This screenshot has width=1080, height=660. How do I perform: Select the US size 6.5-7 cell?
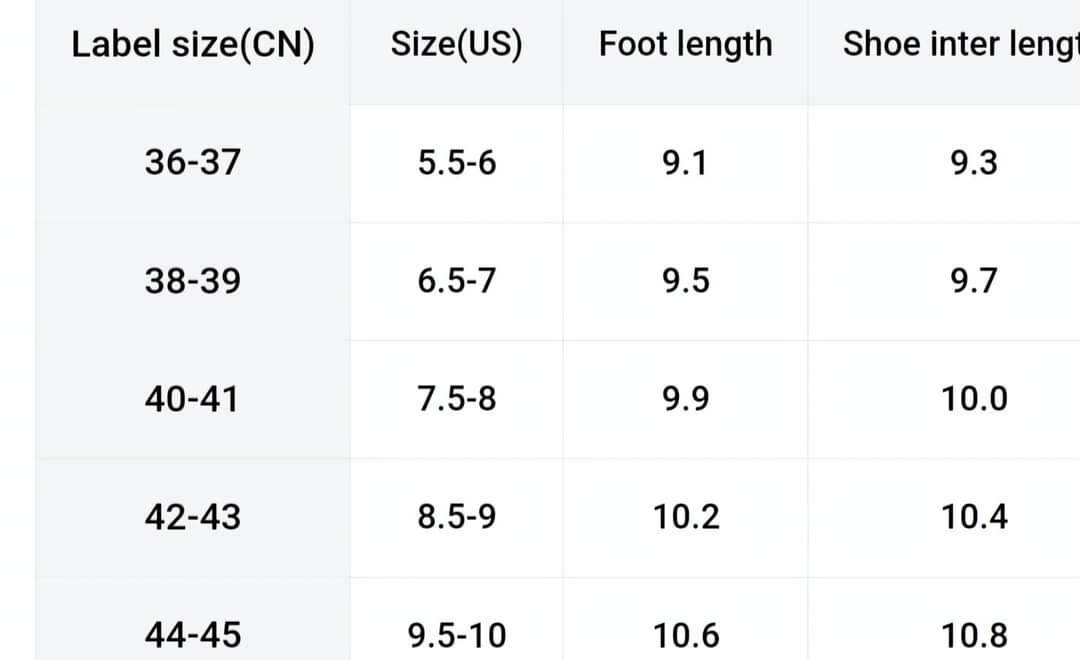[x=456, y=281]
